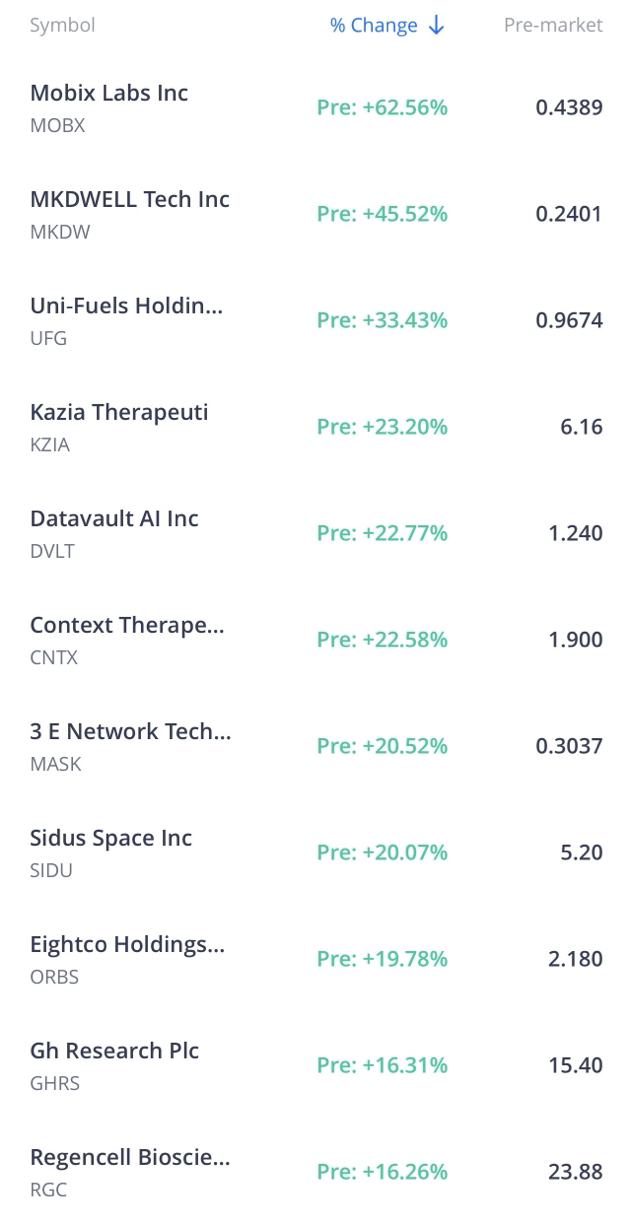Image resolution: width=633 pixels, height=1226 pixels.
Task: Open MKDWELL Tech Inc stock row
Action: point(316,214)
